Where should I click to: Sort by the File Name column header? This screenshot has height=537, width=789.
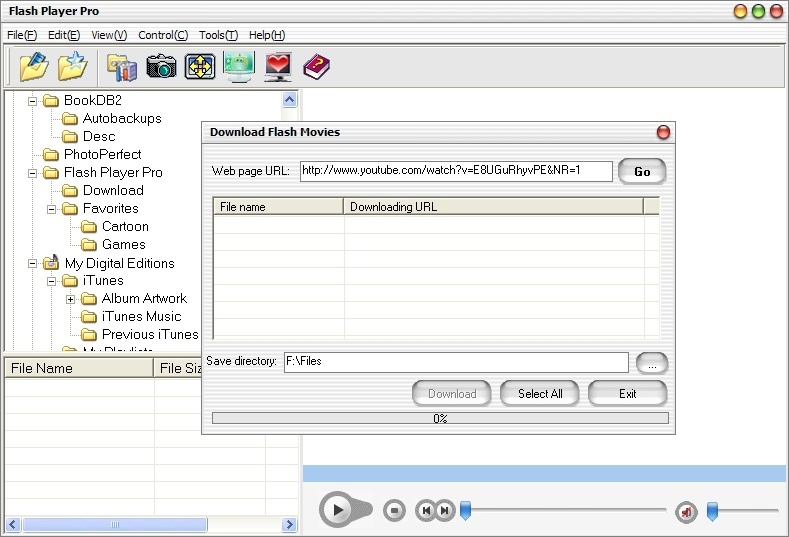[x=78, y=368]
